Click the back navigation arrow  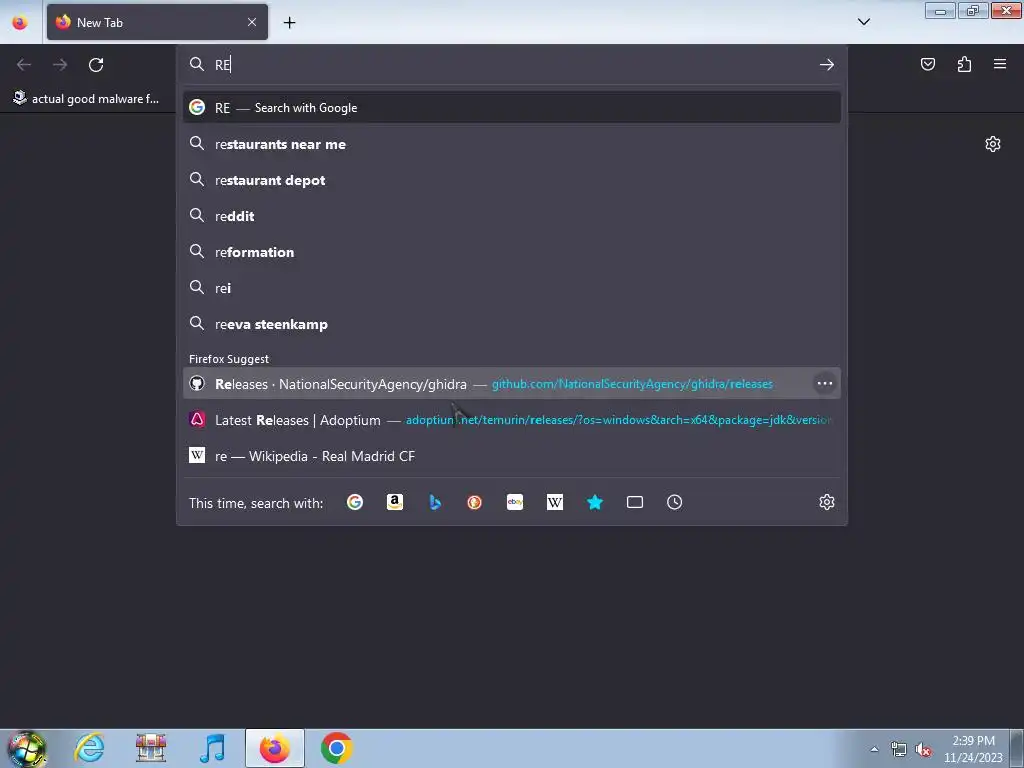[24, 65]
